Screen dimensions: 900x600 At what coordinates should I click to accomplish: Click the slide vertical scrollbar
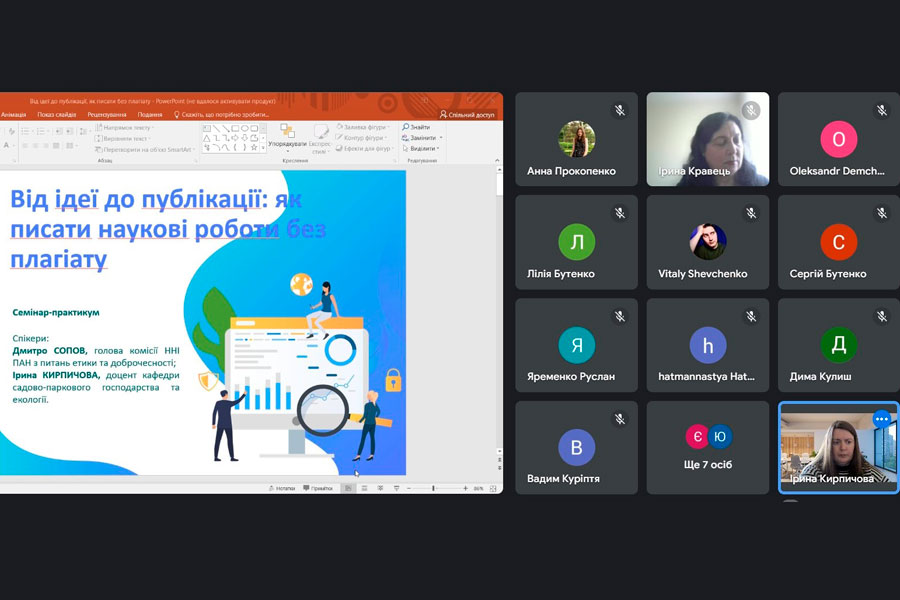[x=499, y=310]
